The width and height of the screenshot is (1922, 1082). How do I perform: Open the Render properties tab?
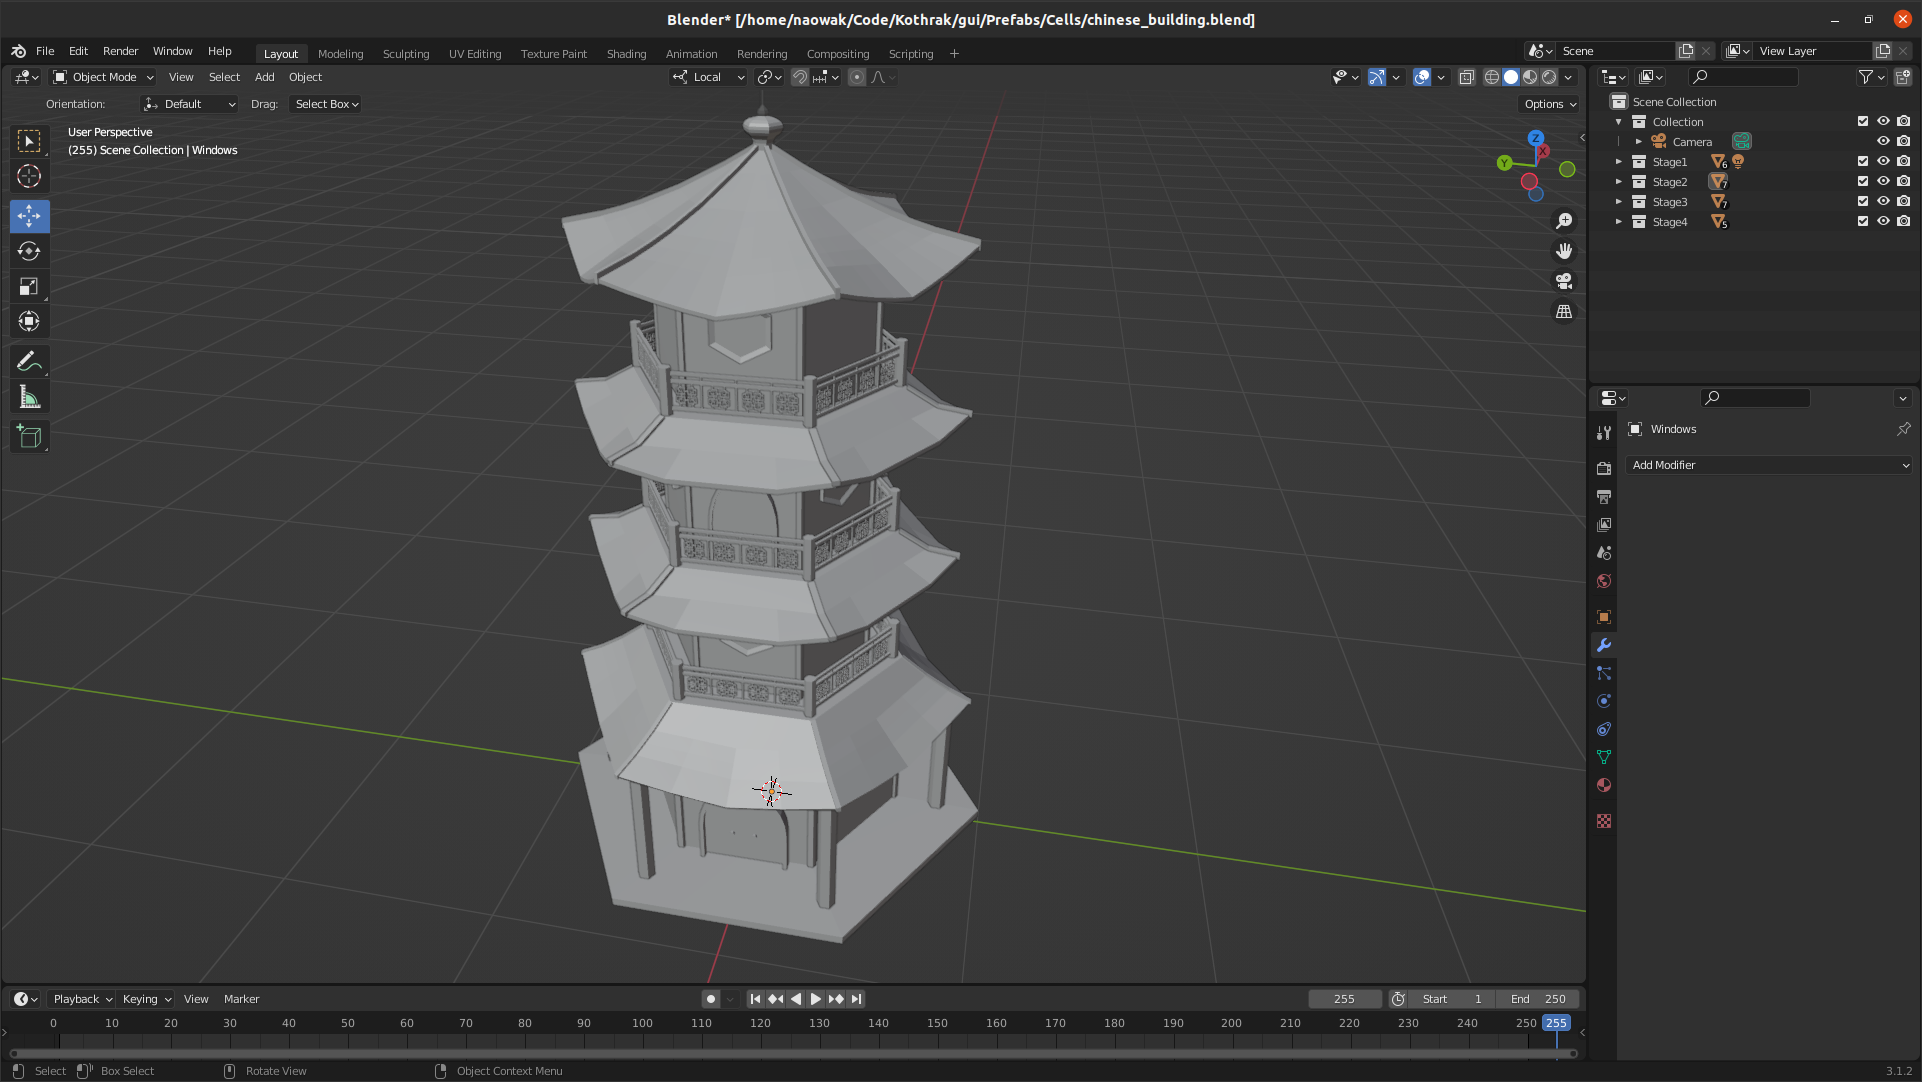[x=1604, y=468]
